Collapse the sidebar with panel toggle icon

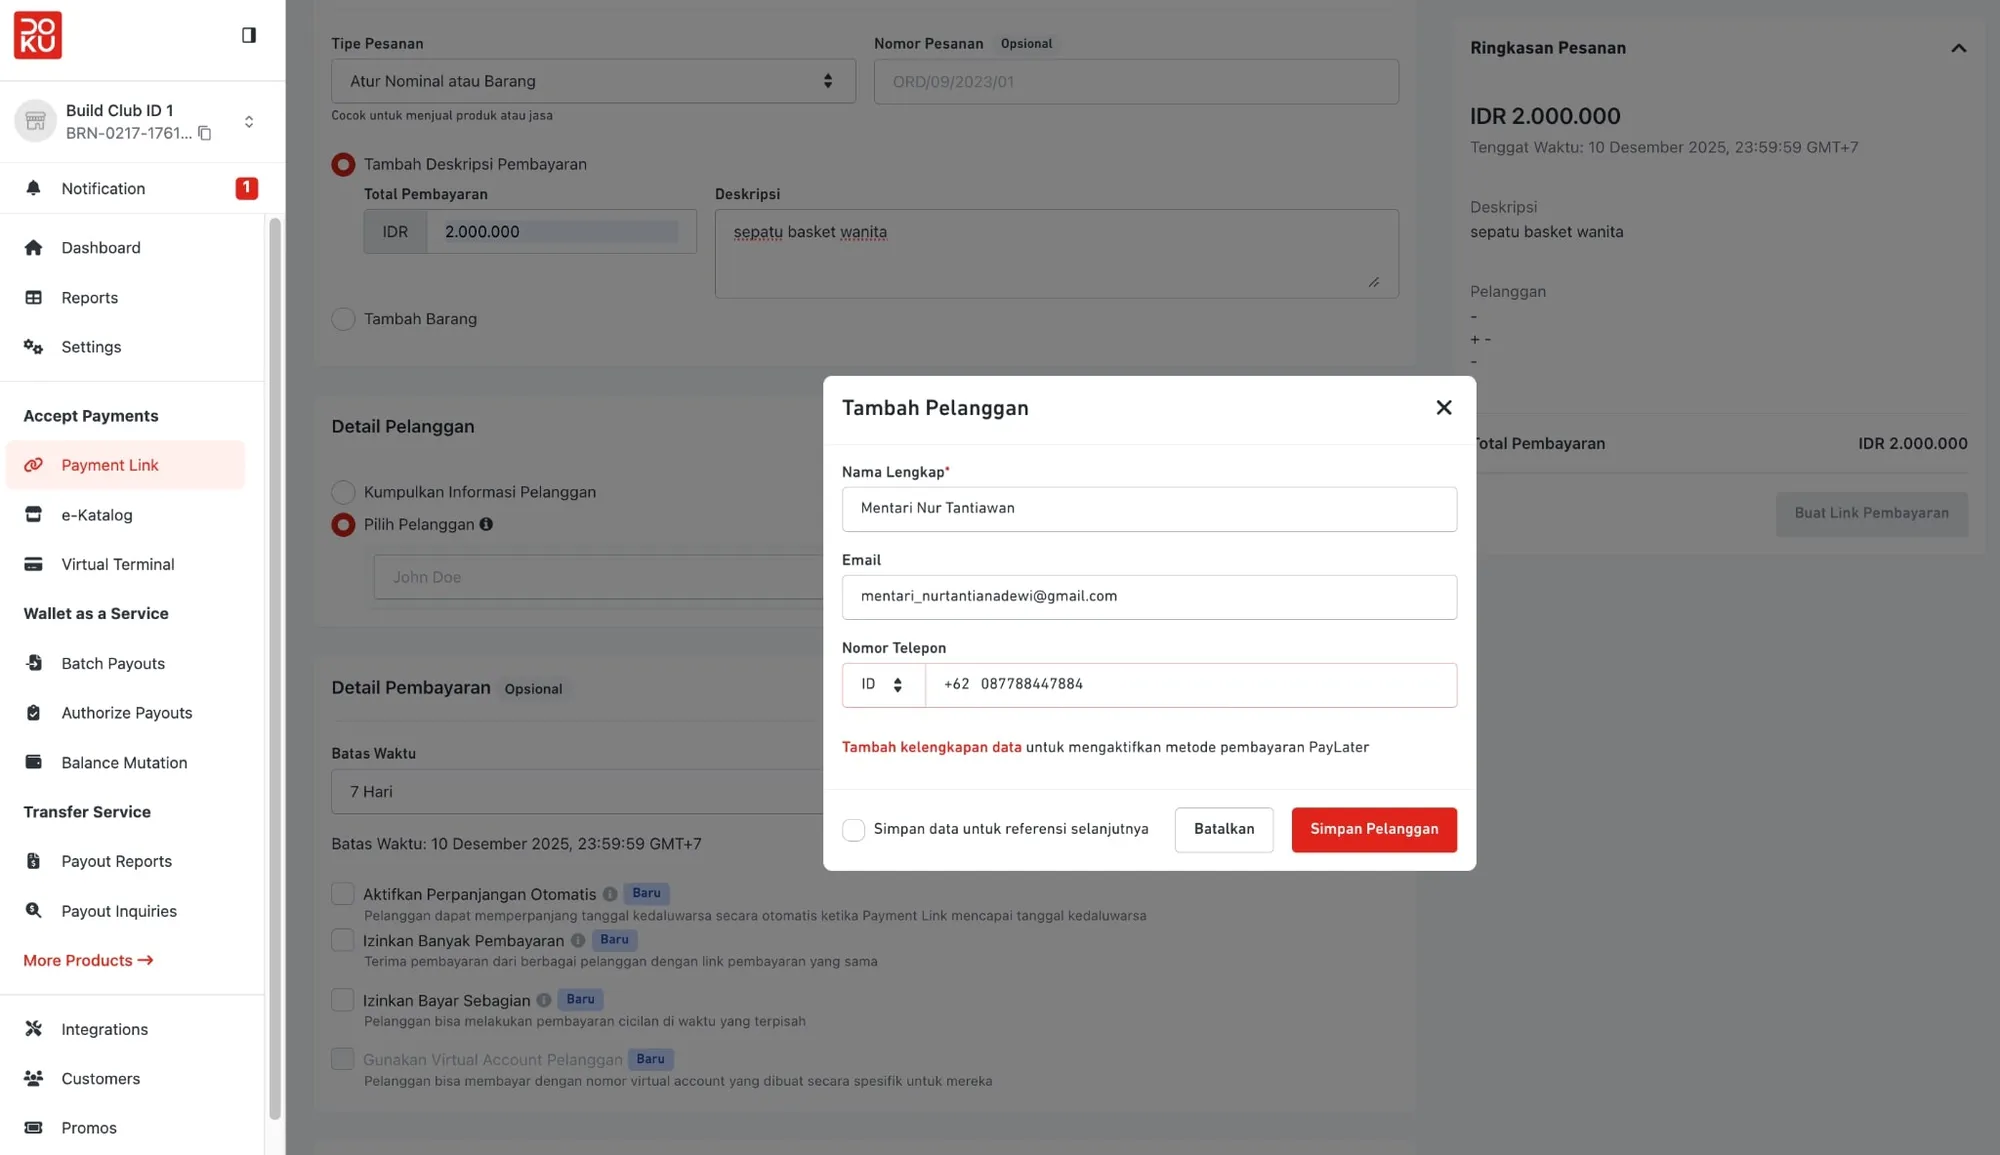pyautogui.click(x=249, y=35)
